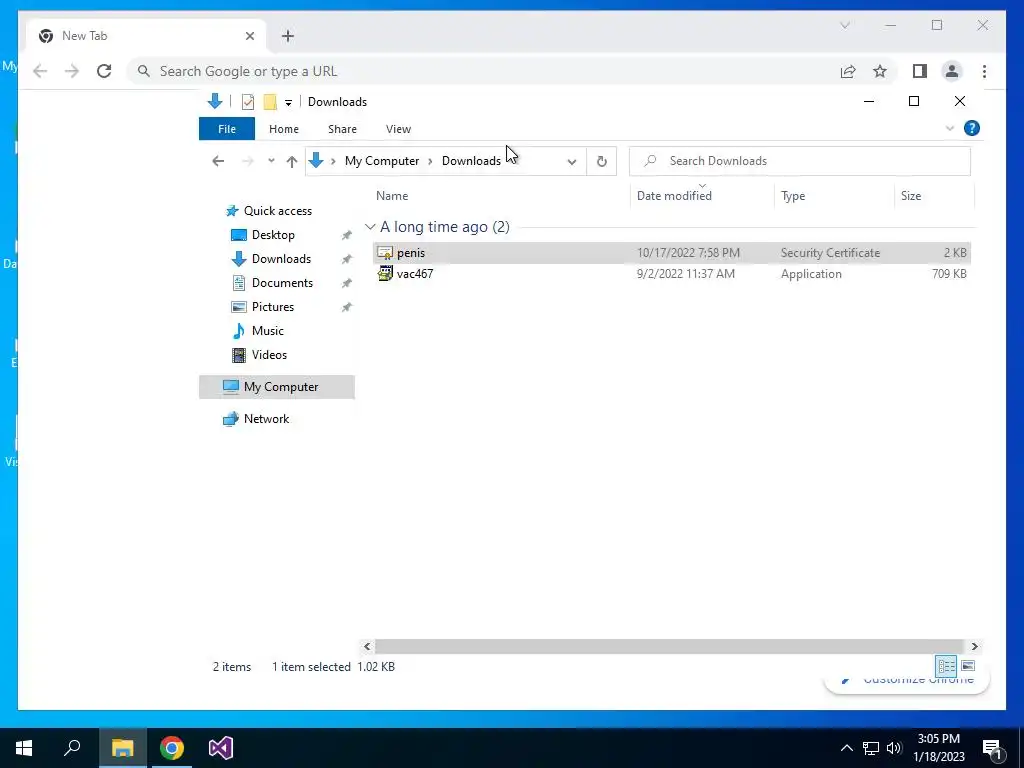Image resolution: width=1024 pixels, height=768 pixels.
Task: Sort by Date modified column
Action: pyautogui.click(x=674, y=196)
